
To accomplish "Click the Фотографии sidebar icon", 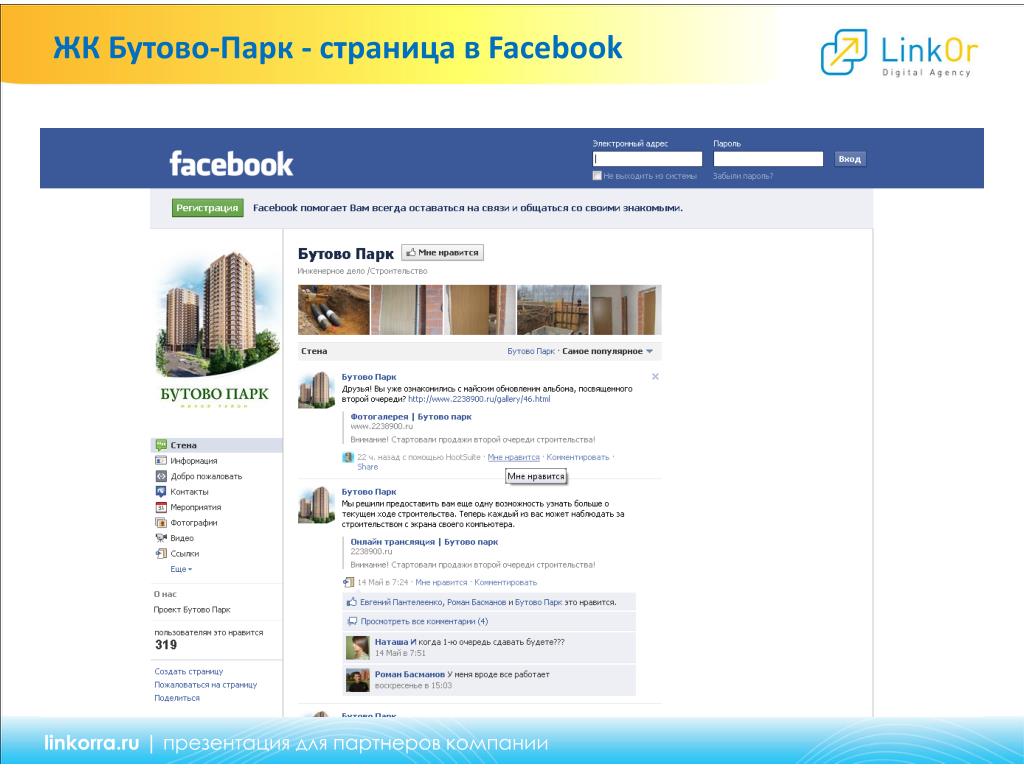I will click(161, 522).
